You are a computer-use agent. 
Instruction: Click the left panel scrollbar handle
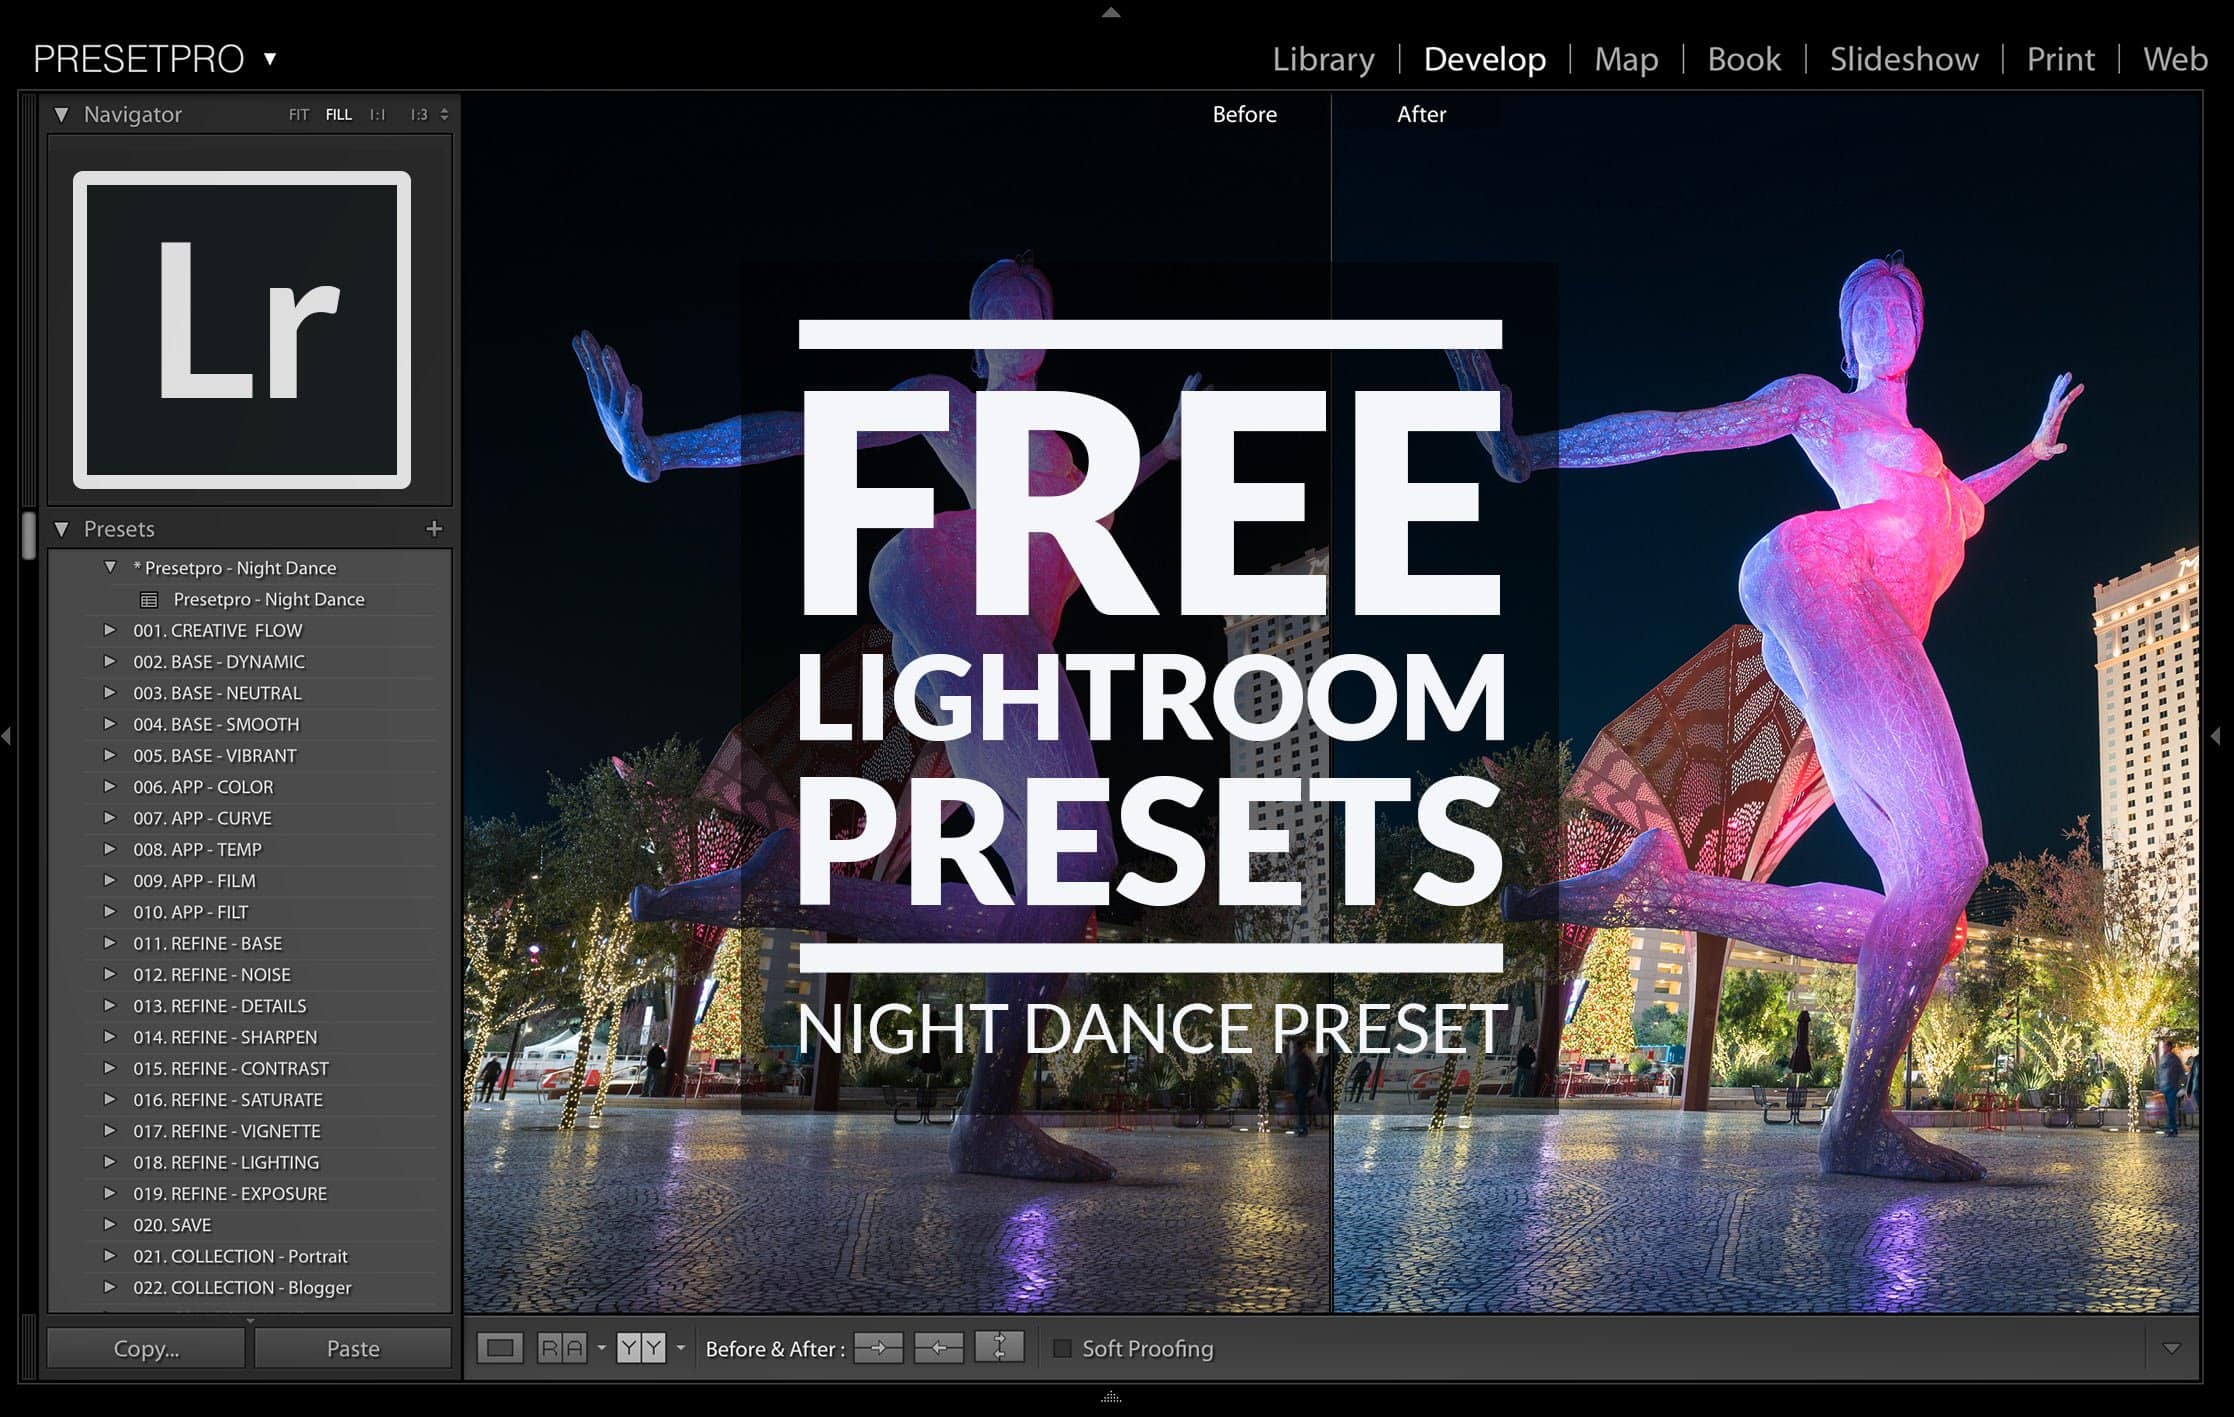29,535
